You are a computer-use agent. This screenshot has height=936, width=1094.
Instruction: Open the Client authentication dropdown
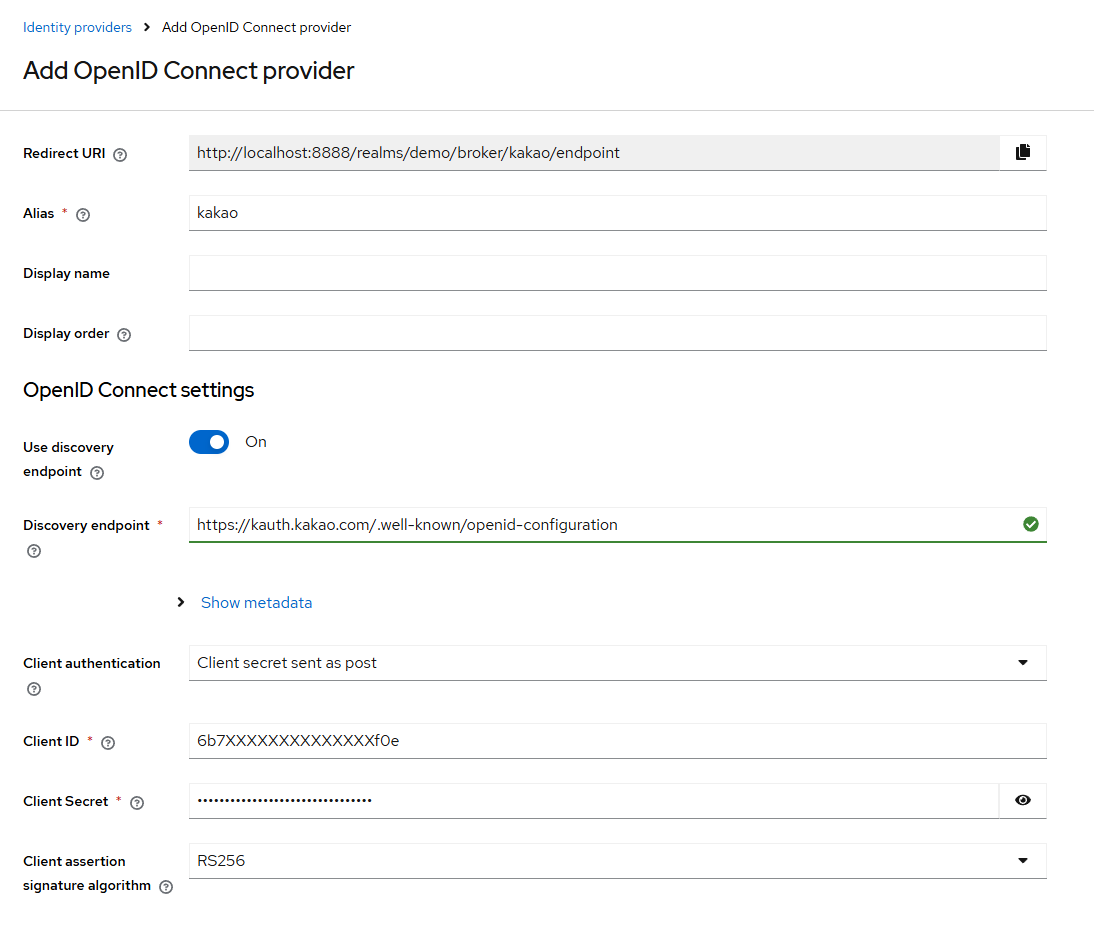click(x=617, y=663)
